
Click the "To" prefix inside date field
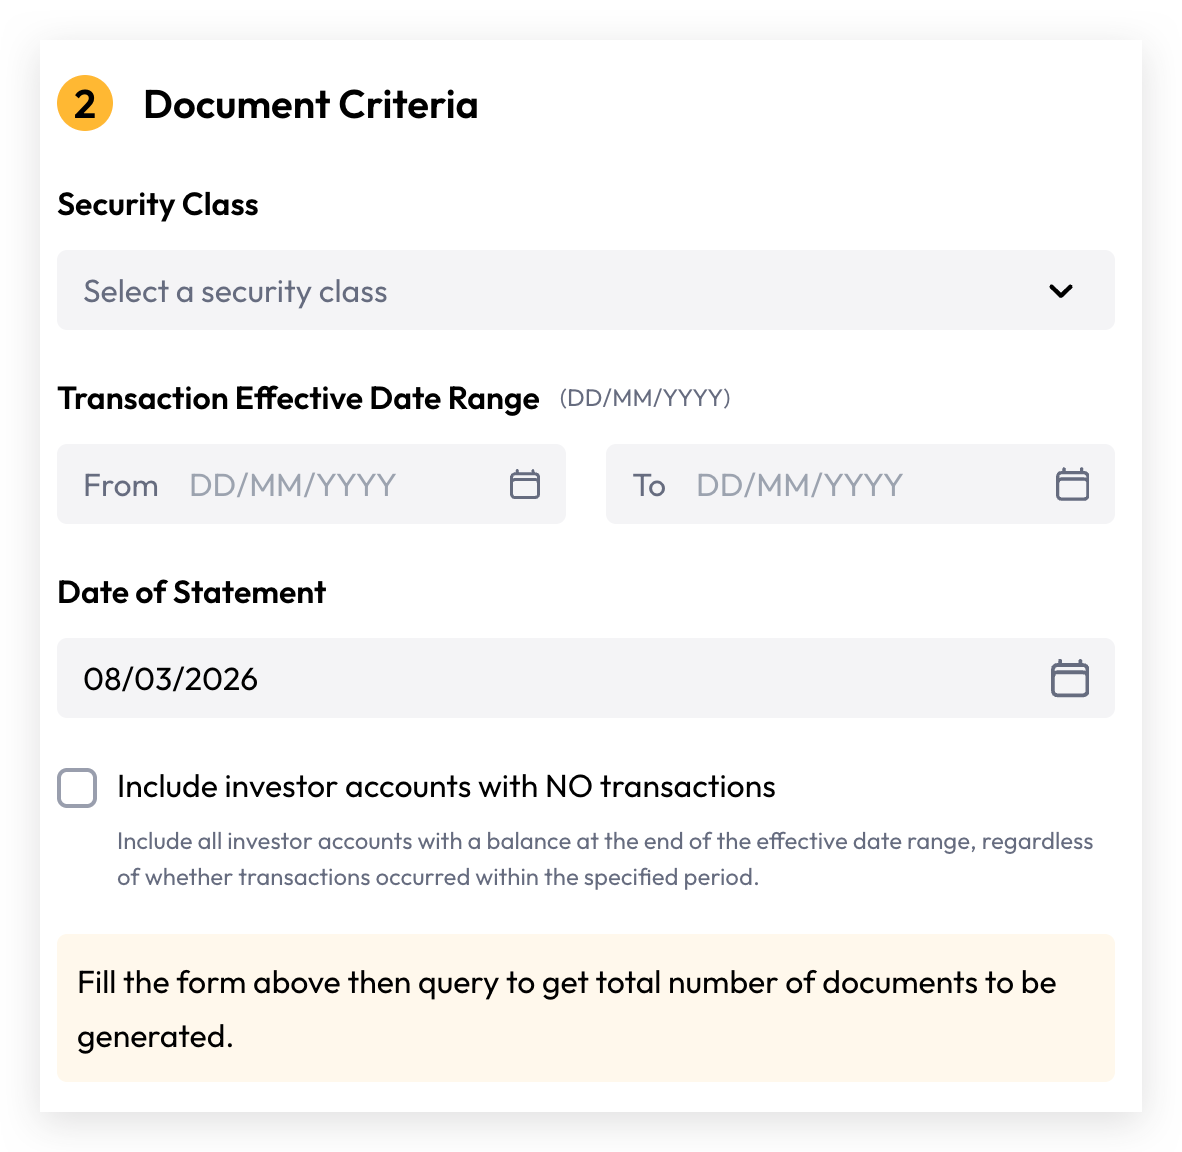pyautogui.click(x=649, y=486)
